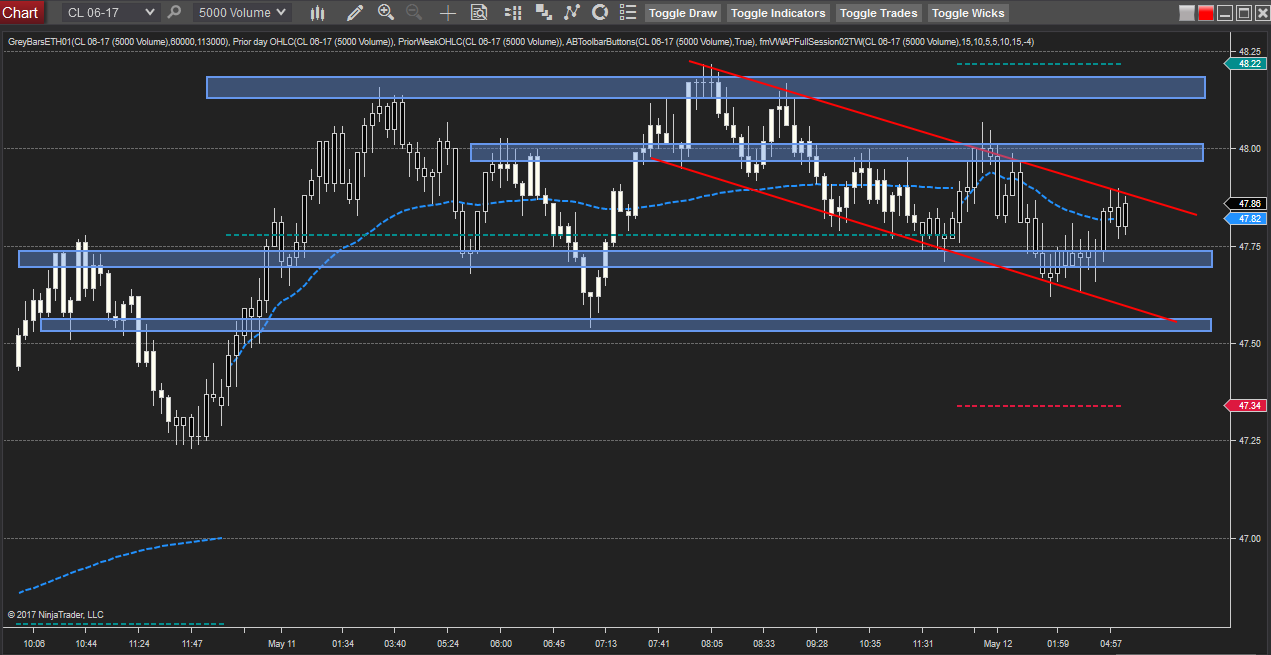Image resolution: width=1271 pixels, height=655 pixels.
Task: Select the lower red trend line
Action: tap(912, 238)
